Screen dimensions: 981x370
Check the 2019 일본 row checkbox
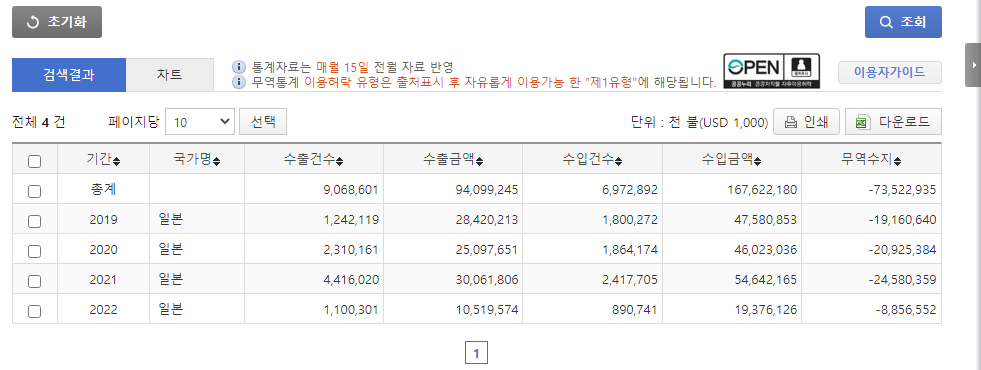(x=34, y=221)
